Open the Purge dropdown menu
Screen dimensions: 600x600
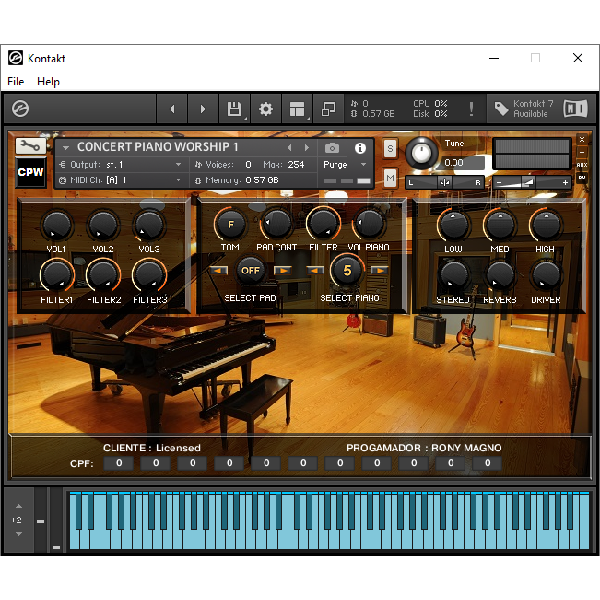(x=344, y=165)
